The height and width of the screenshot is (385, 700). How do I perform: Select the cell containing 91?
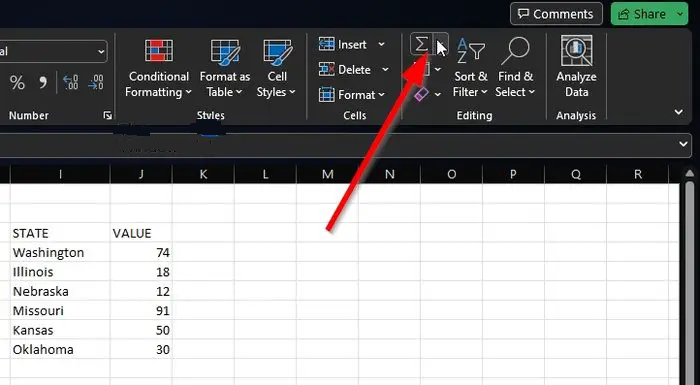point(141,311)
